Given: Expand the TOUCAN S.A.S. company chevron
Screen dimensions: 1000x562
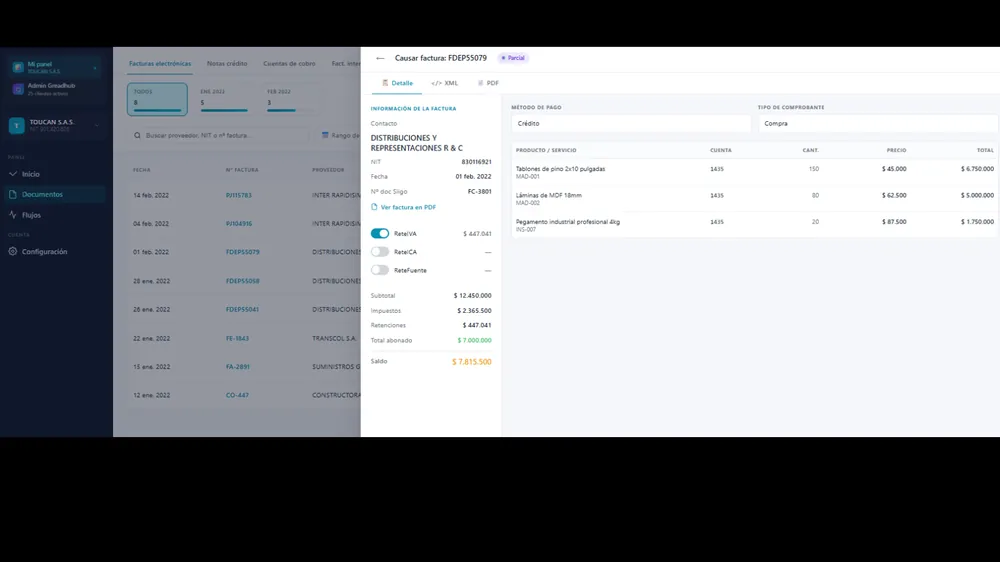Looking at the screenshot, I should coord(97,125).
